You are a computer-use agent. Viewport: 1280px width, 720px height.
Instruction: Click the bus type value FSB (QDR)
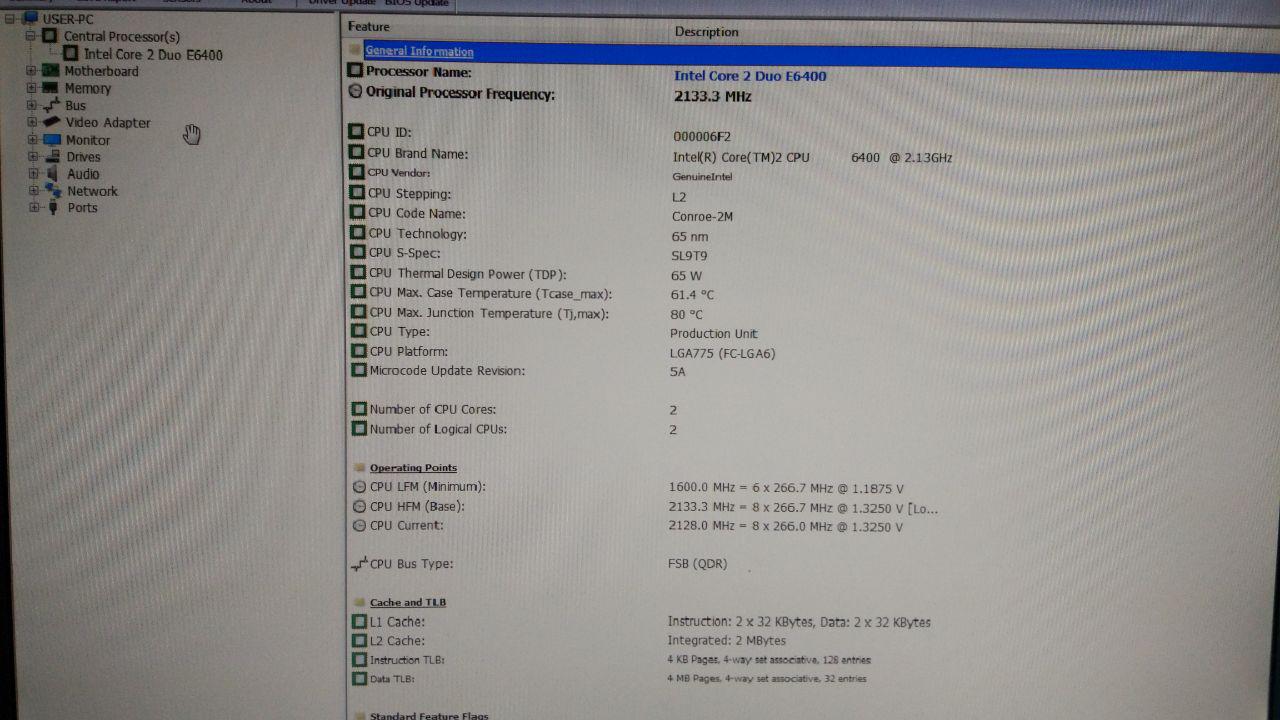tap(697, 564)
